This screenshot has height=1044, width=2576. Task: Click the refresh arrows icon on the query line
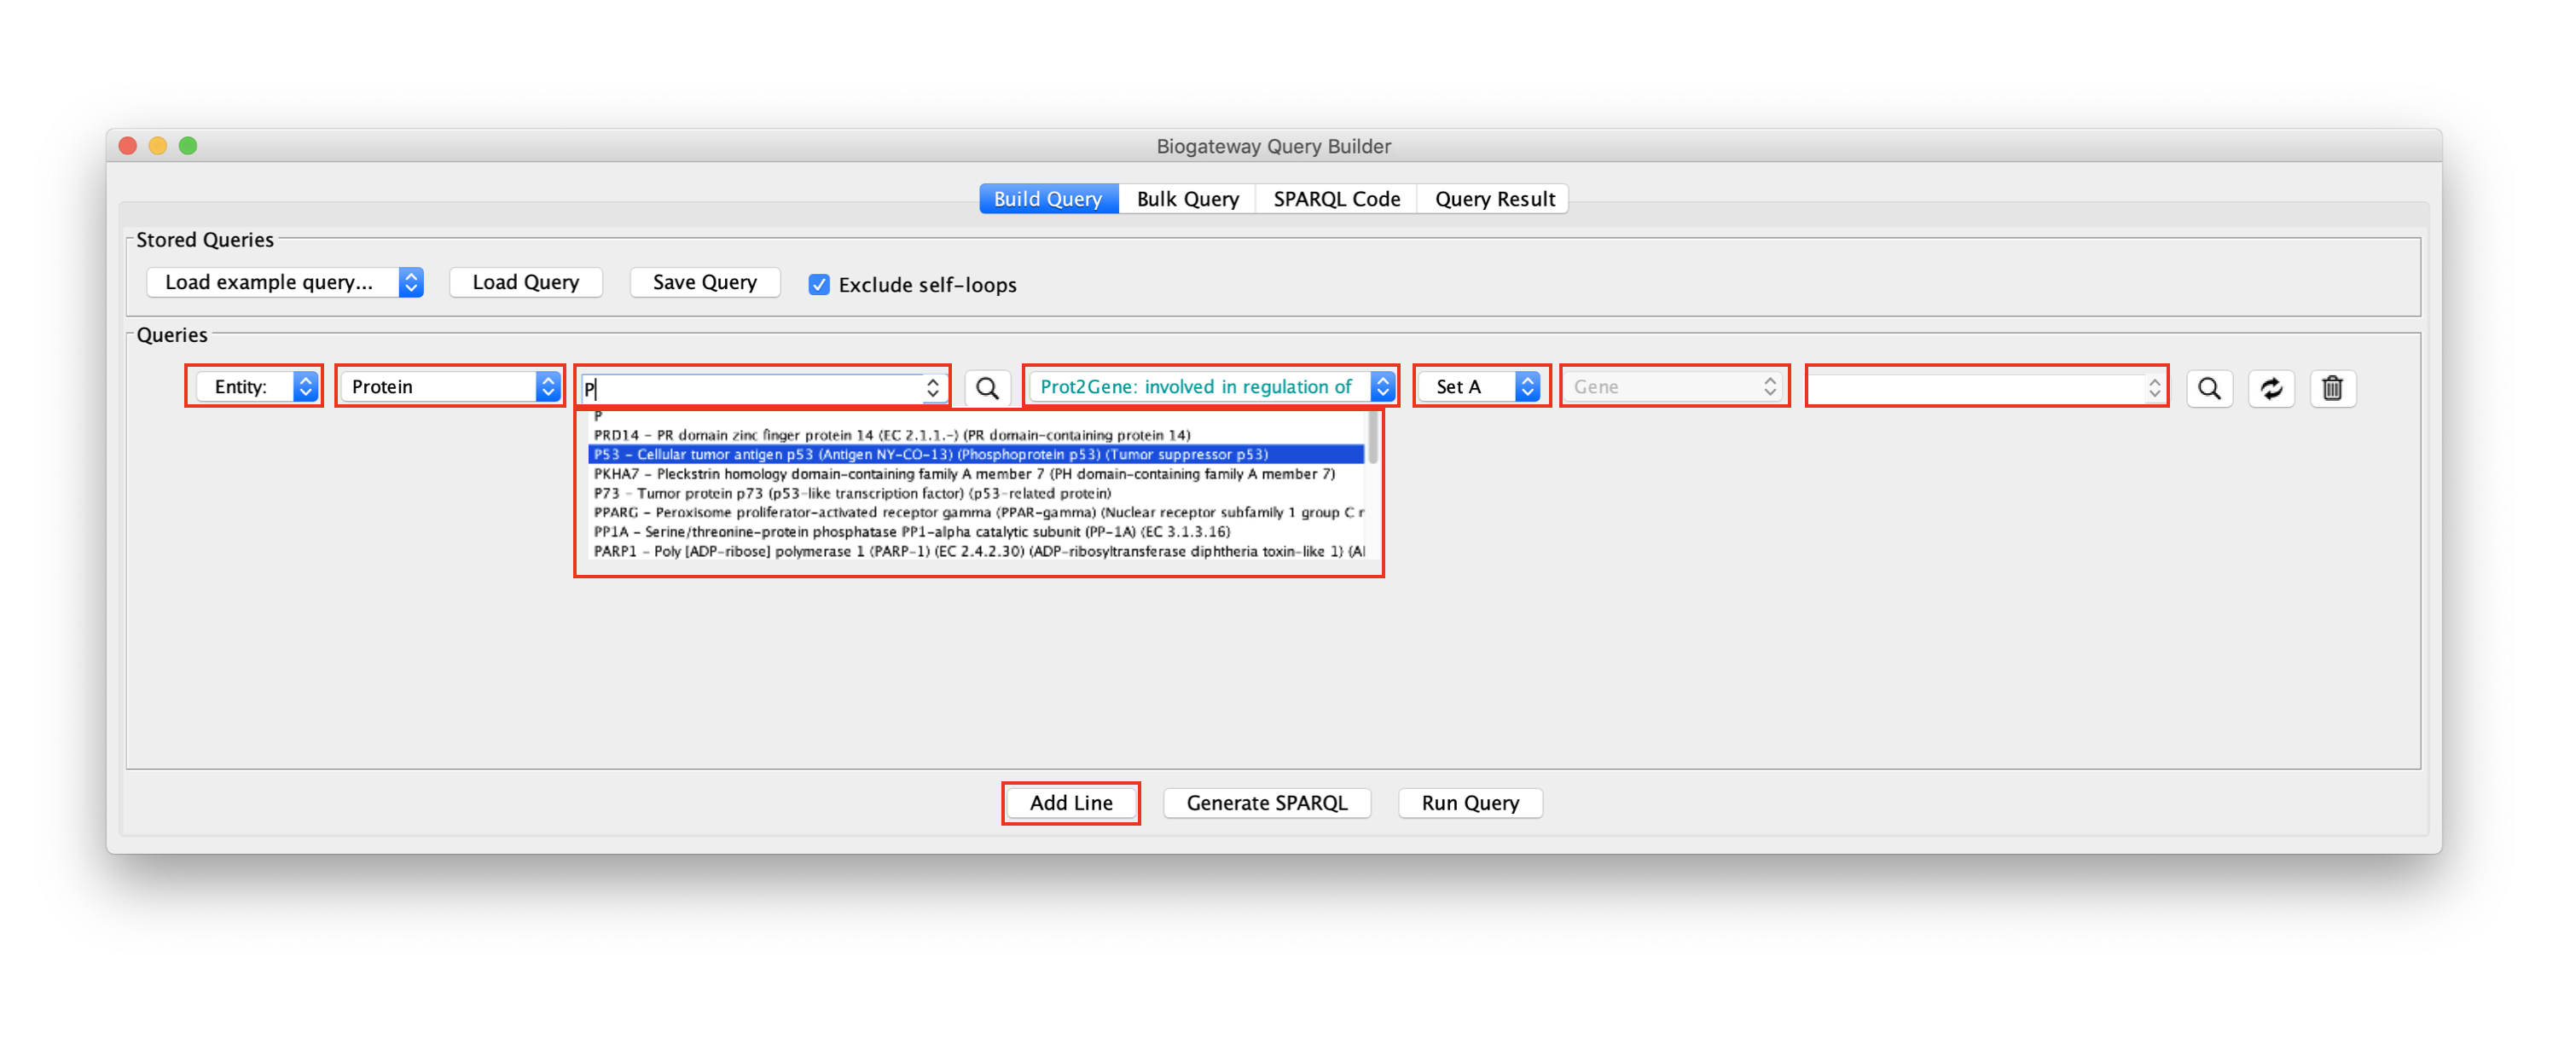(x=2271, y=388)
